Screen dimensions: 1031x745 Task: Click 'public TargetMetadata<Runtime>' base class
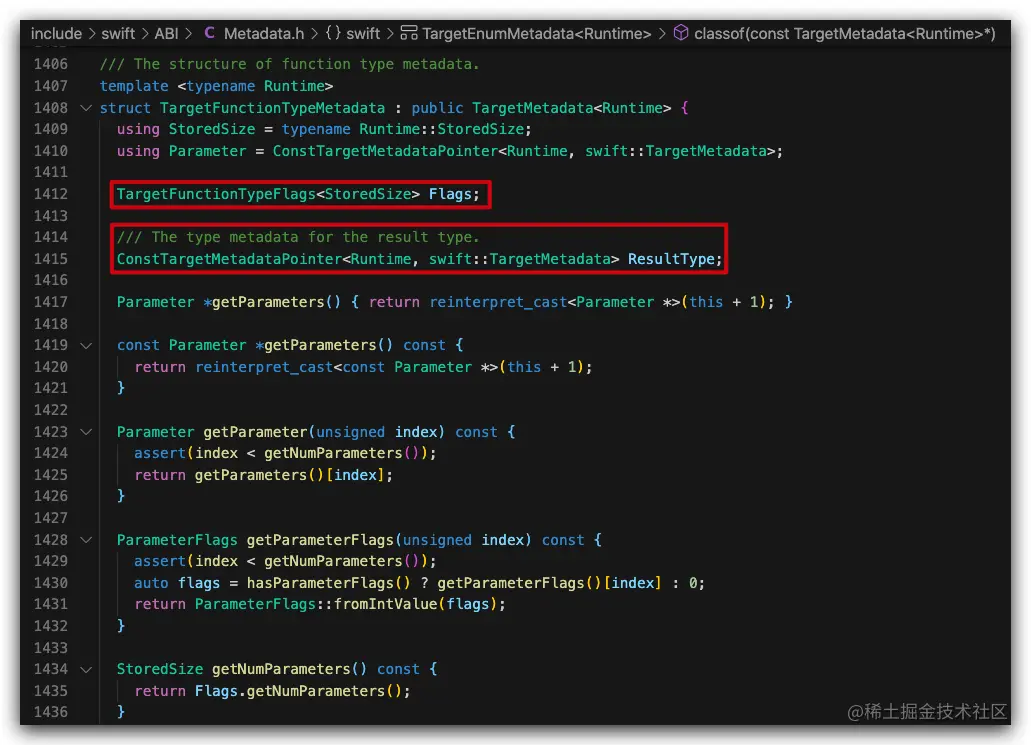(541, 108)
